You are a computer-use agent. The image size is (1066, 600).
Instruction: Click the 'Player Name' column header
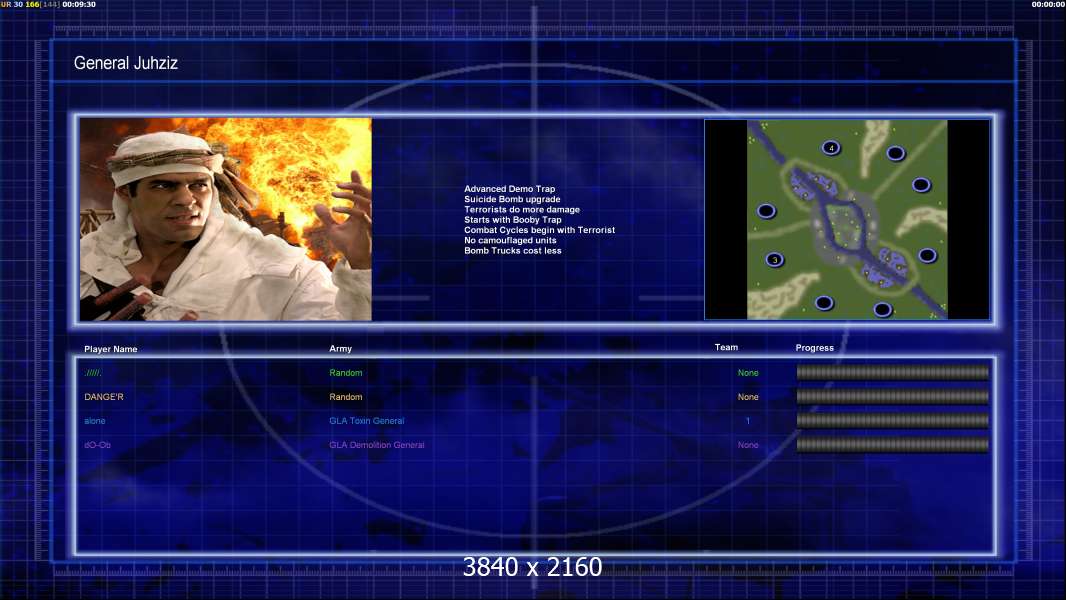pyautogui.click(x=111, y=349)
